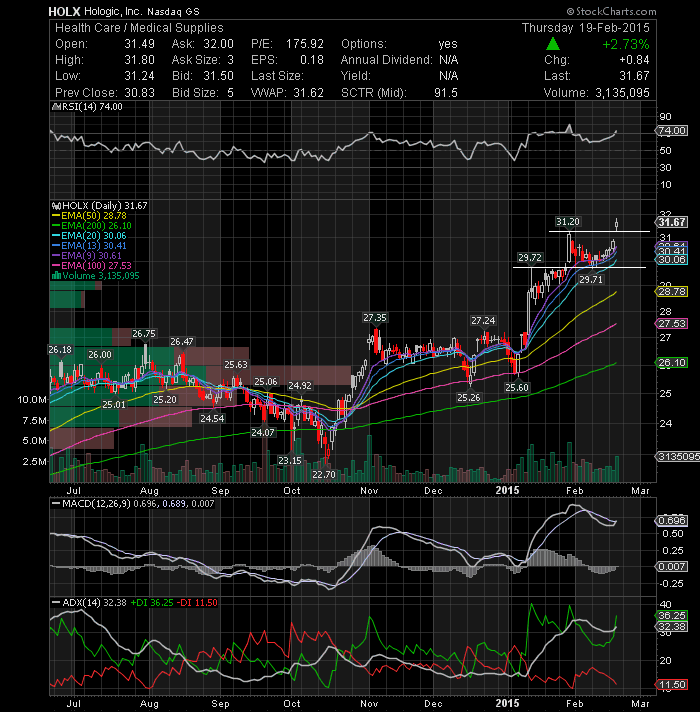Click the red -DI 11.50 legend label
Viewport: 700px width, 712px height.
point(197,603)
